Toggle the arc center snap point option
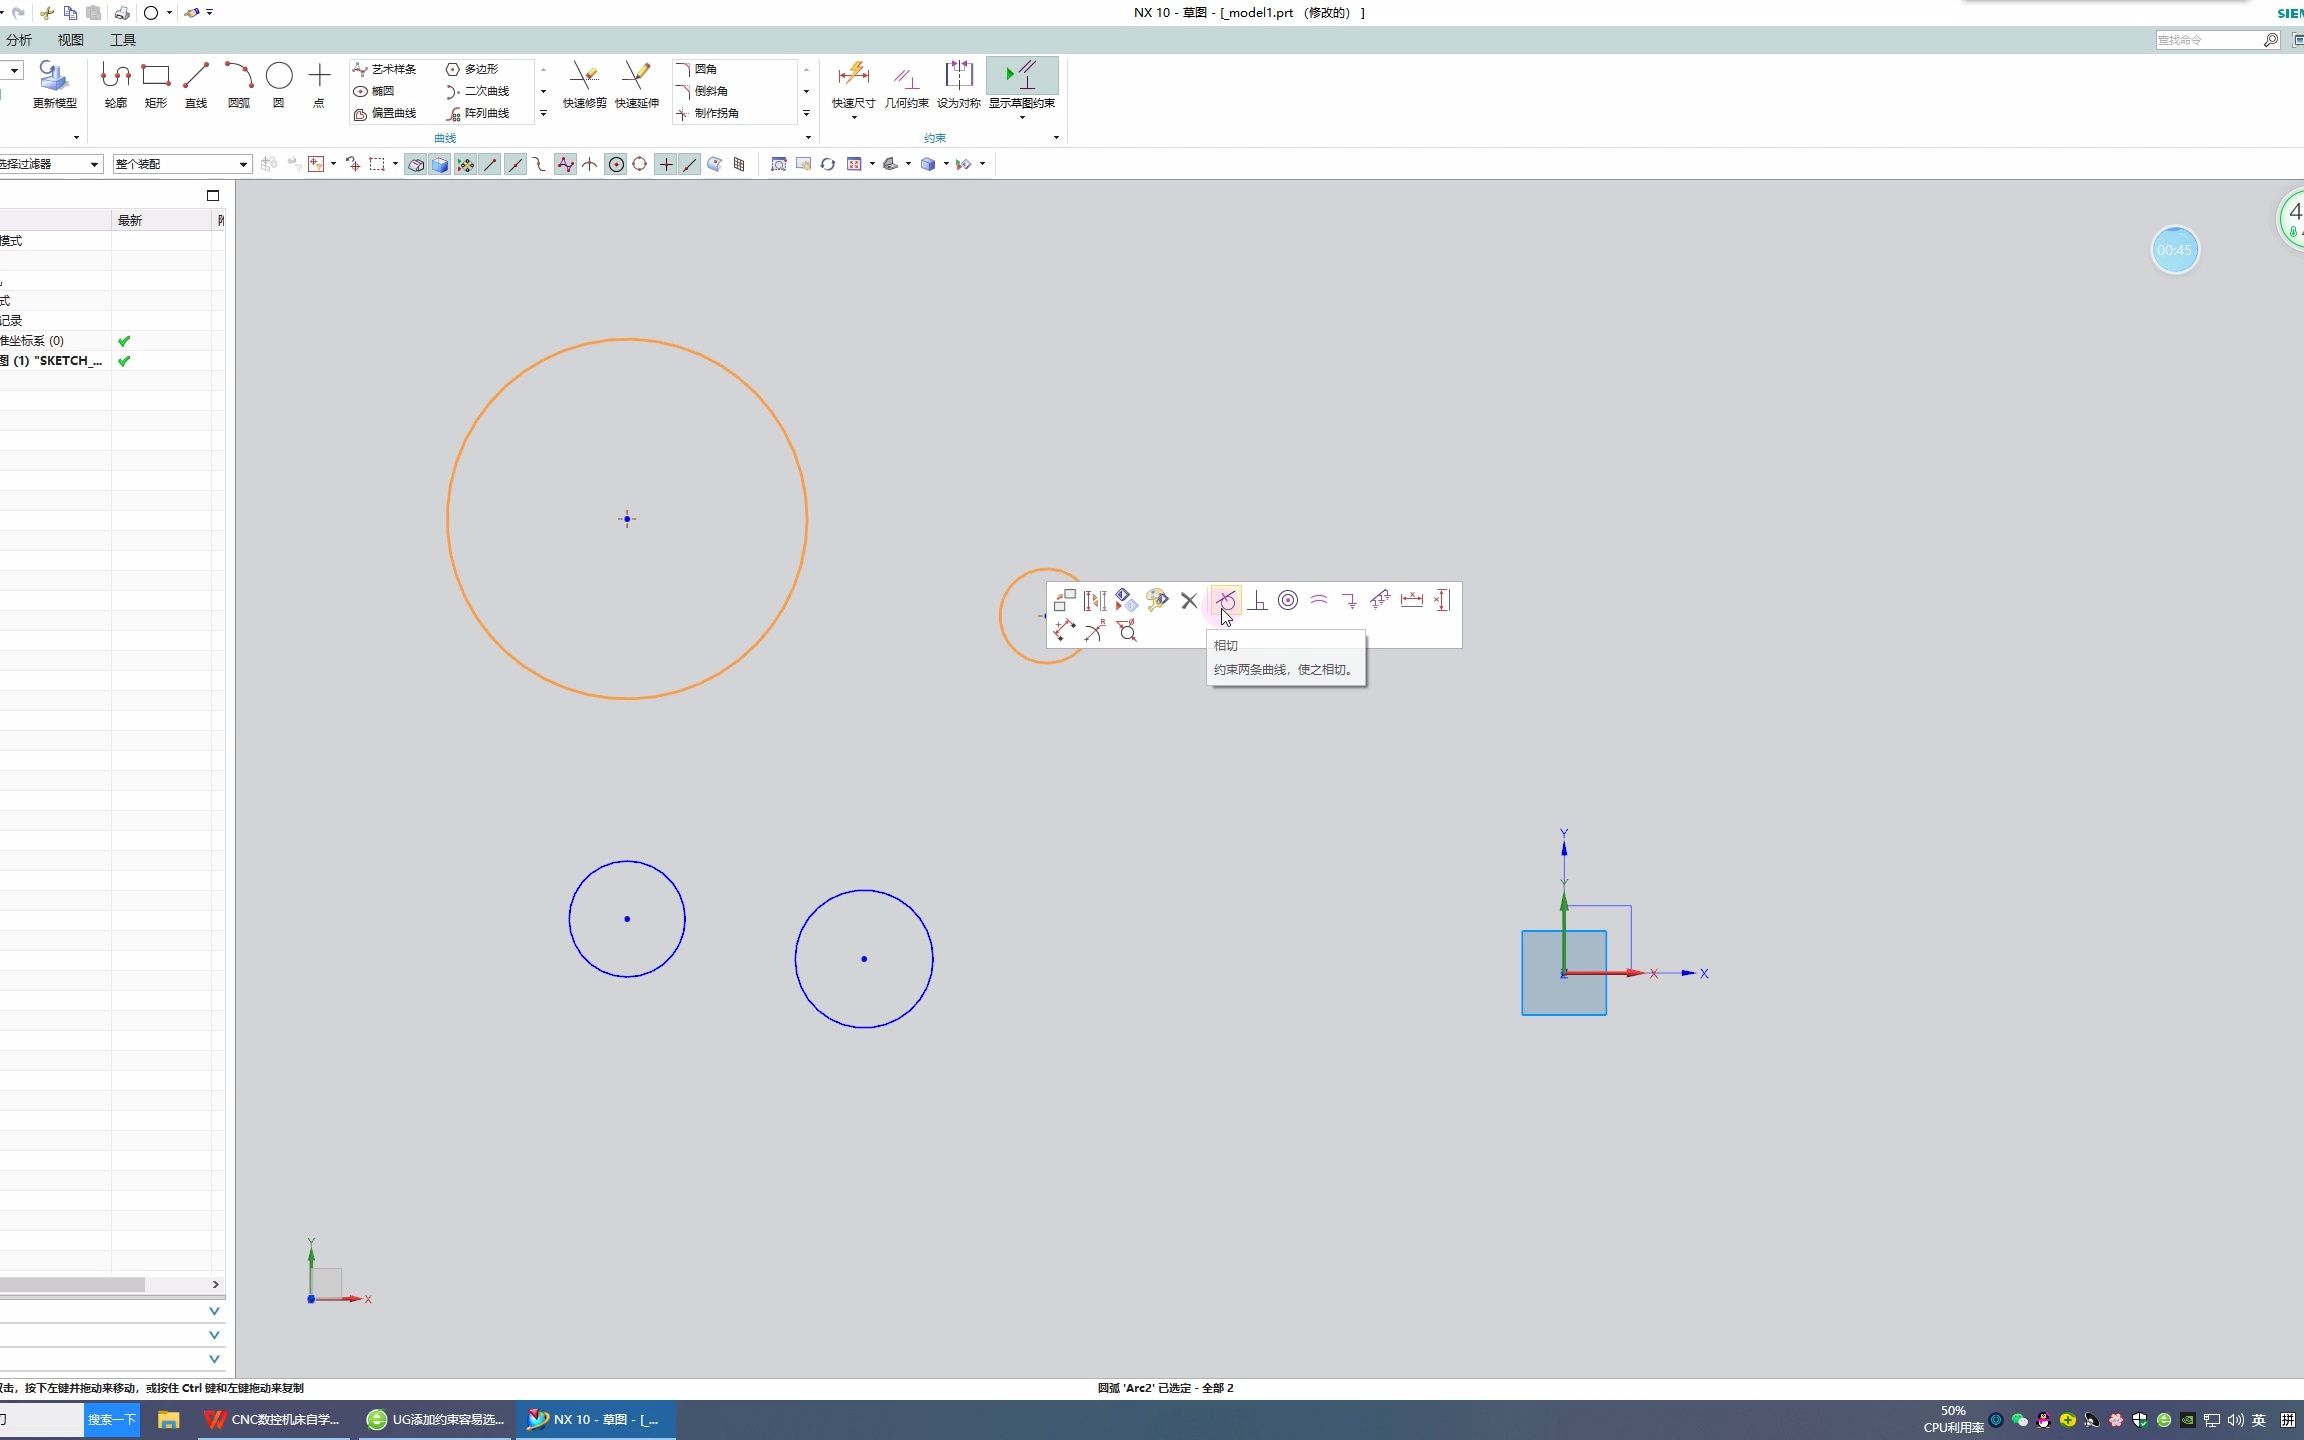 (x=616, y=165)
